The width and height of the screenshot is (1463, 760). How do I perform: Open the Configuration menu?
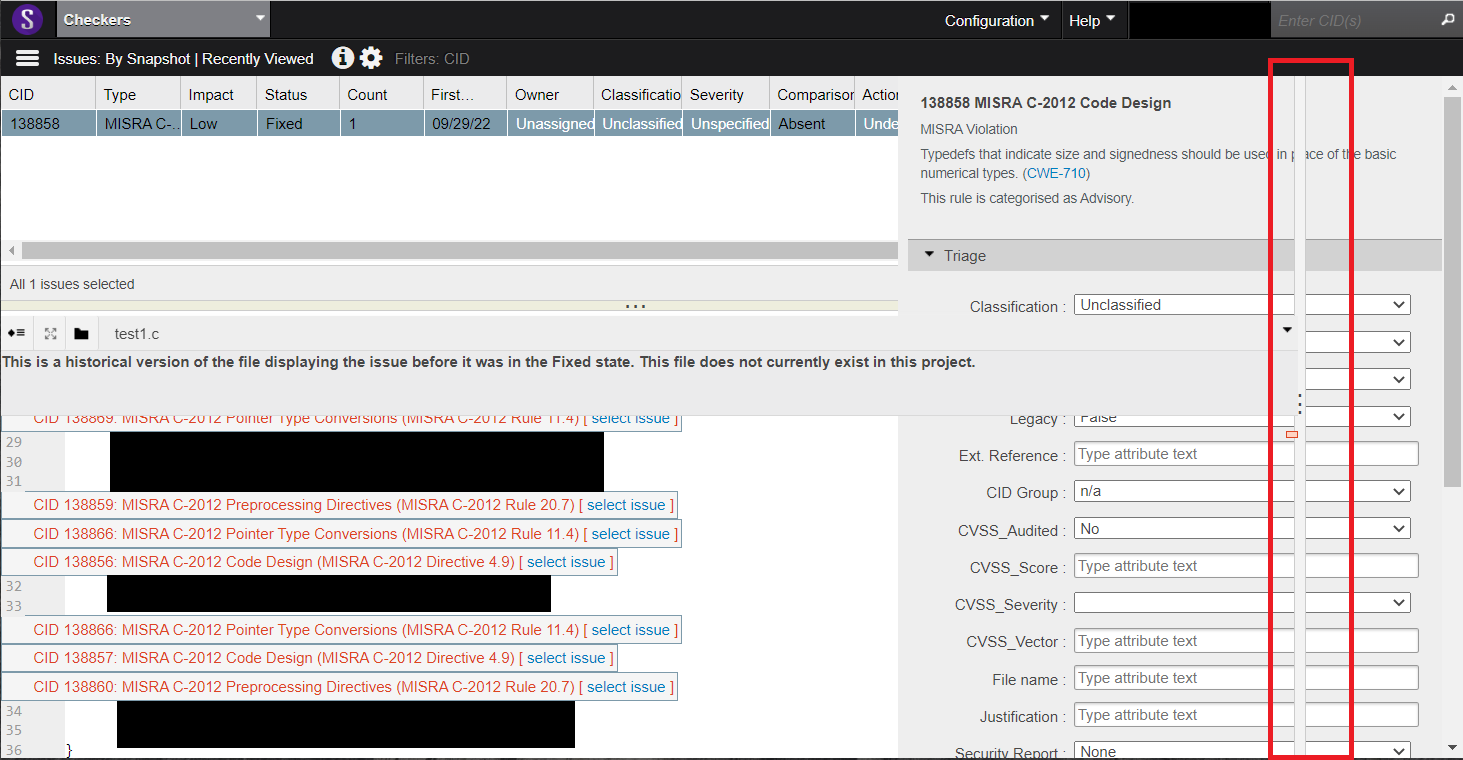click(x=995, y=19)
